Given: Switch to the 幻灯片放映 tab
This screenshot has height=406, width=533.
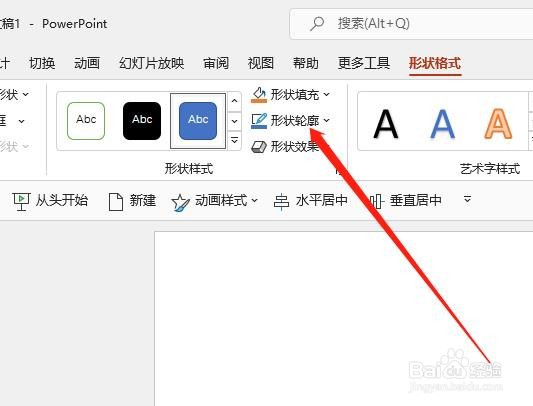Looking at the screenshot, I should 152,63.
